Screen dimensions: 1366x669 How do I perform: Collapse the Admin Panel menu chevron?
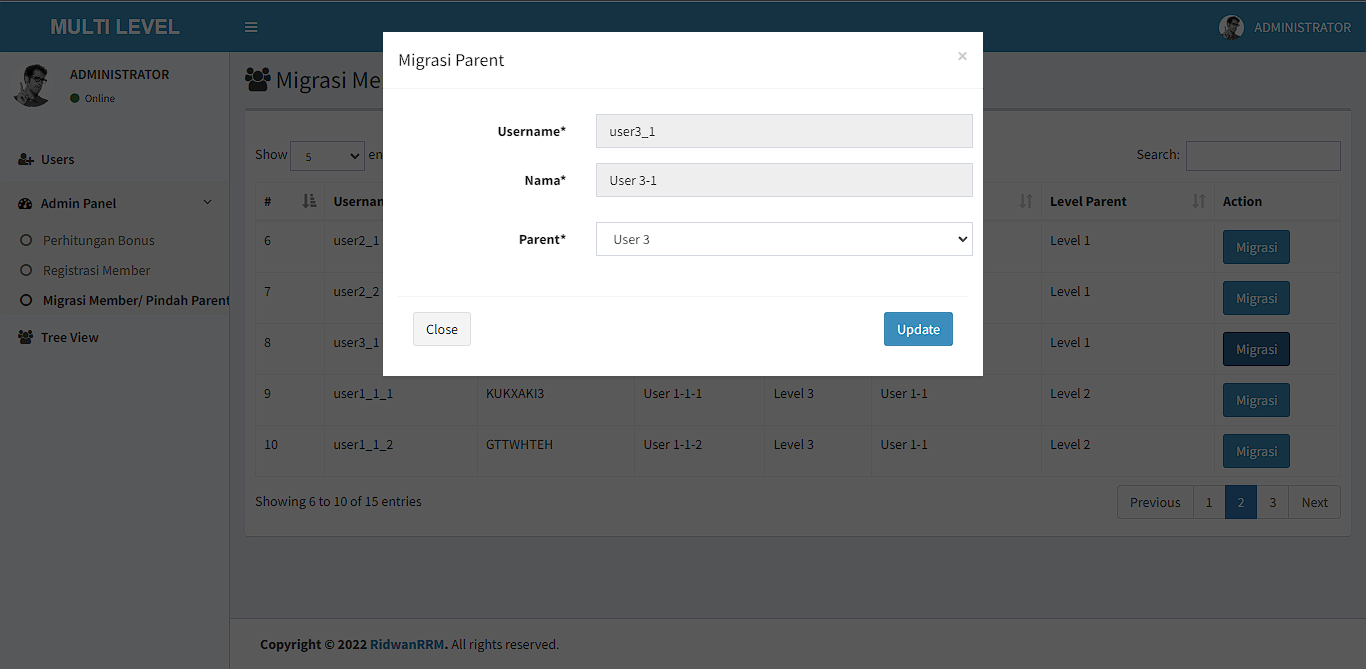tap(208, 202)
